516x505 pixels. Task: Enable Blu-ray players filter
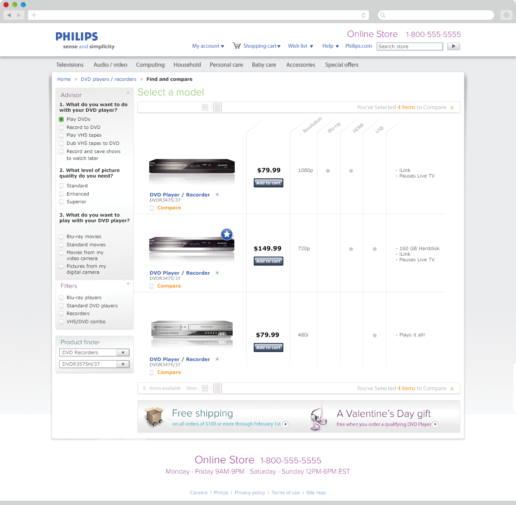61,297
